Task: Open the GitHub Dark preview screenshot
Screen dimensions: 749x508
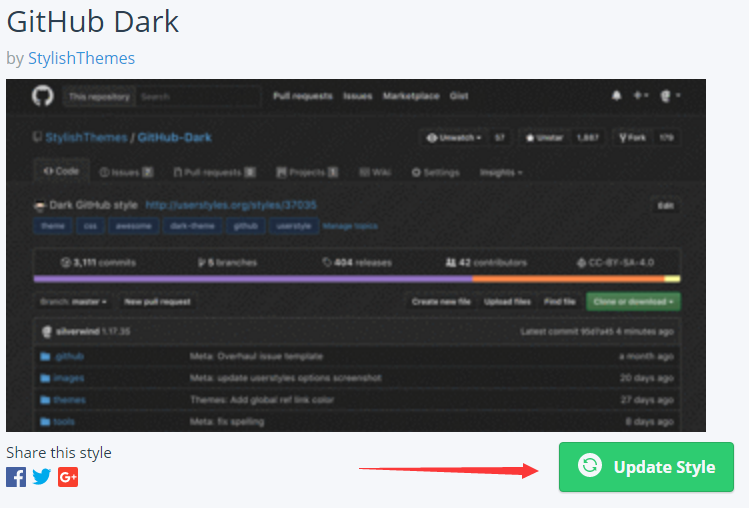Action: point(356,255)
